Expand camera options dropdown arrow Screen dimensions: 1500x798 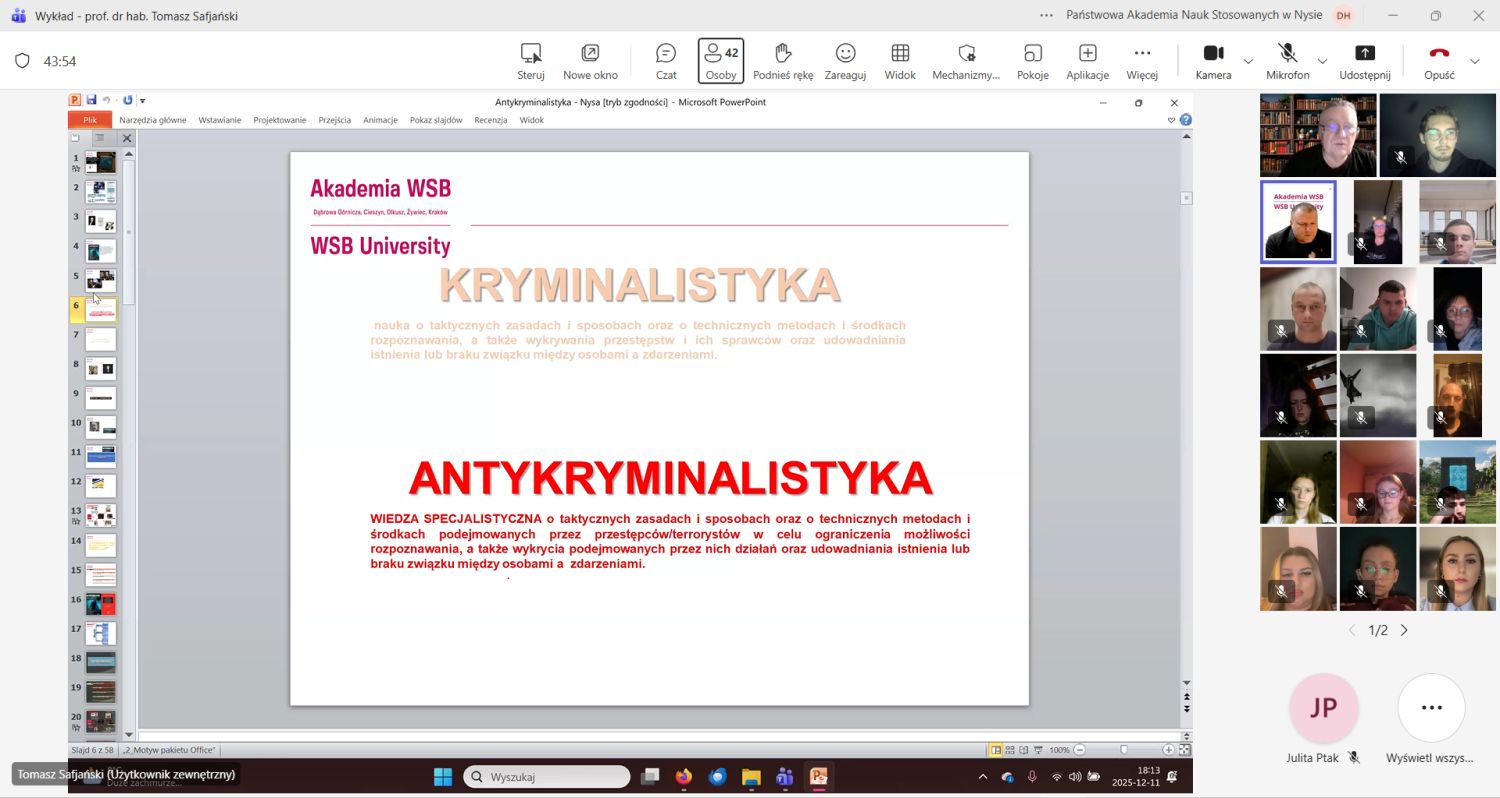1248,62
